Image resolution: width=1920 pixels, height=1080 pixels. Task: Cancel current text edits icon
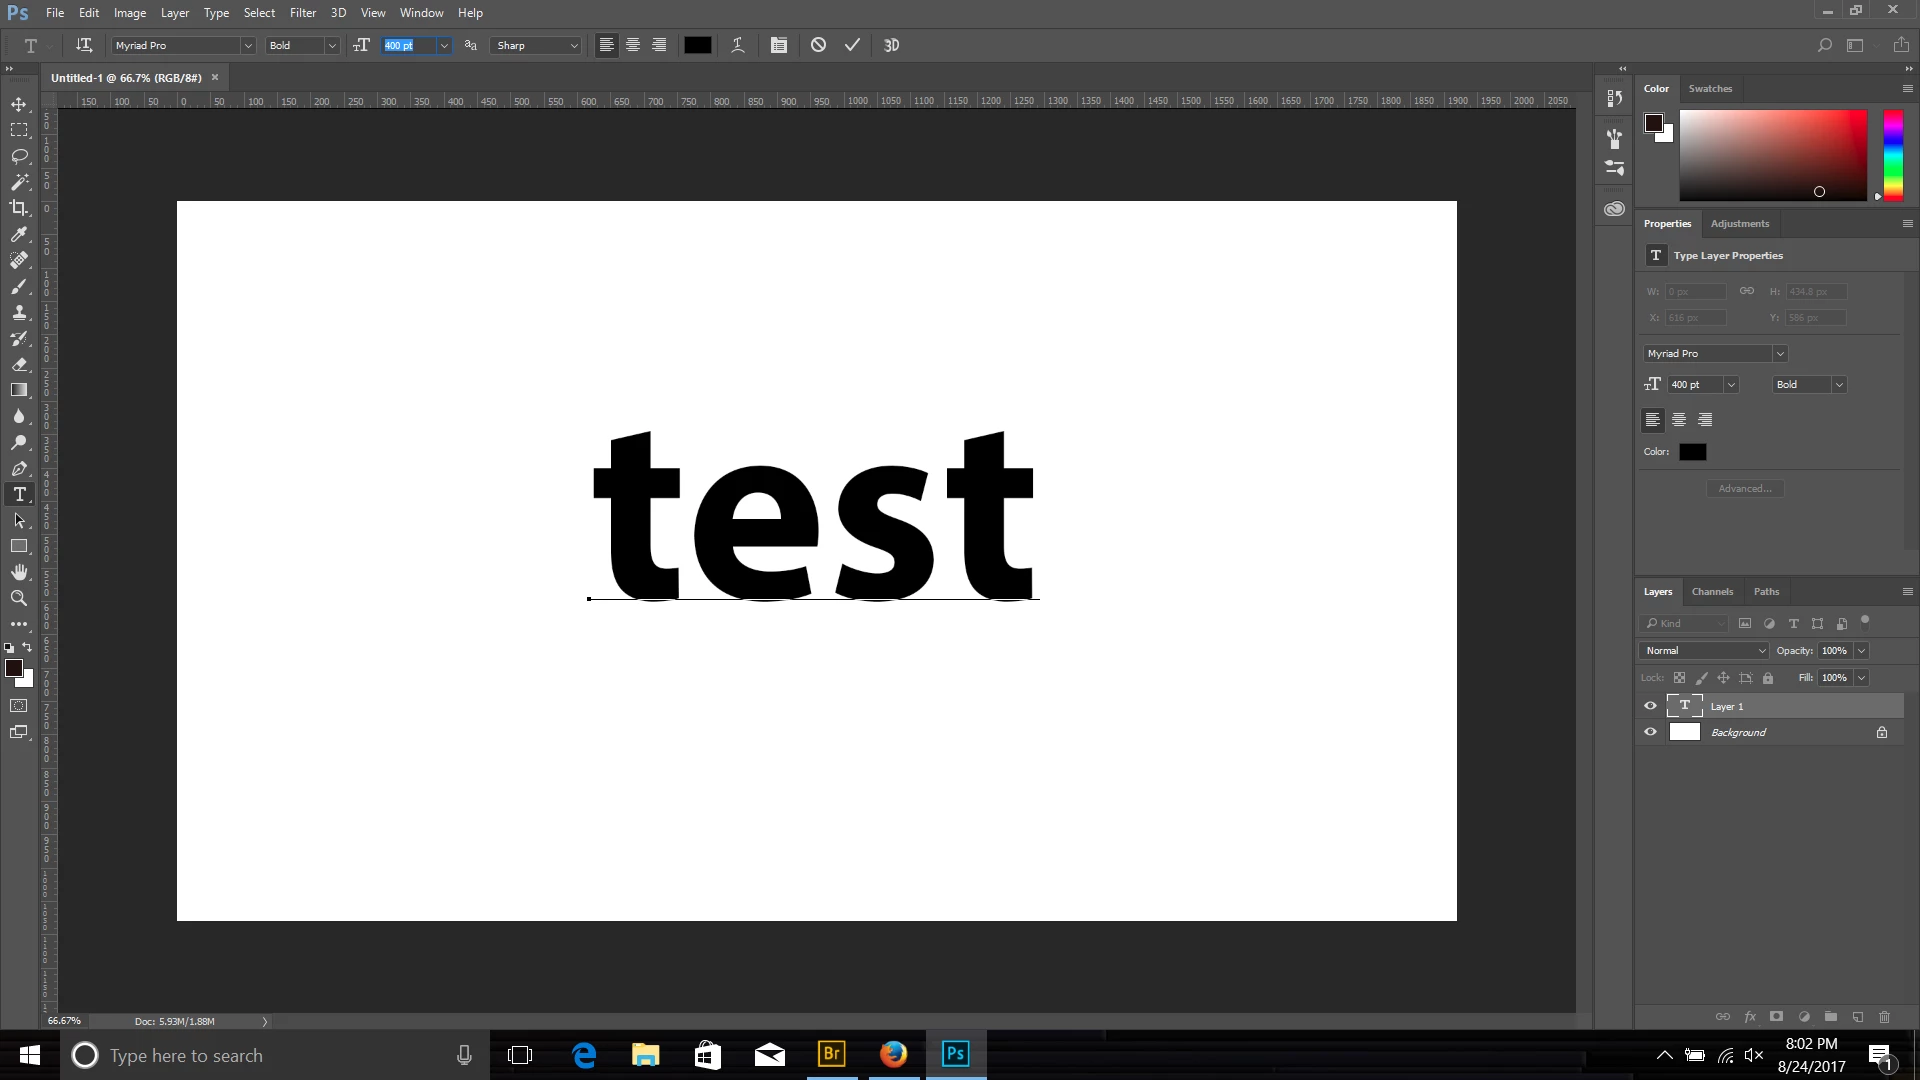818,45
